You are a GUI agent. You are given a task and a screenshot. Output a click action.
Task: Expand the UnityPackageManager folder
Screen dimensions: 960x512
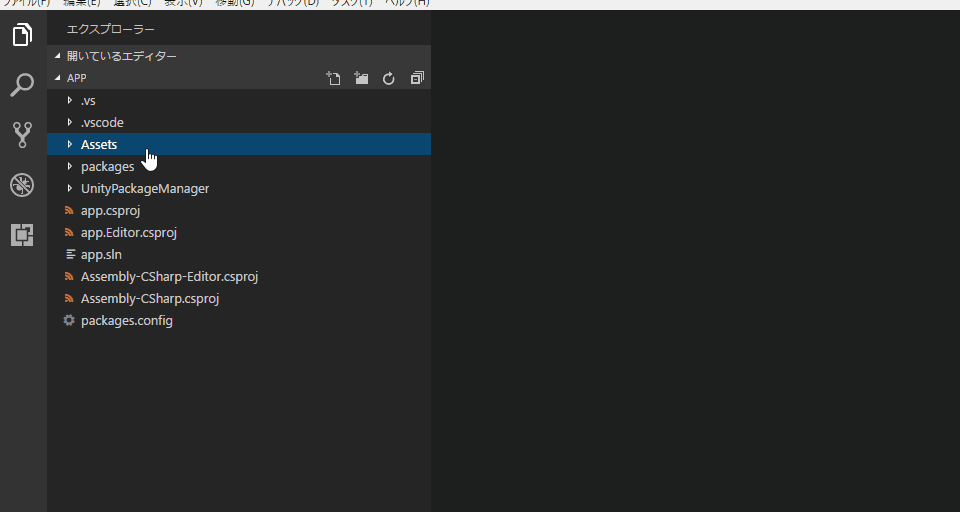click(x=239, y=189)
